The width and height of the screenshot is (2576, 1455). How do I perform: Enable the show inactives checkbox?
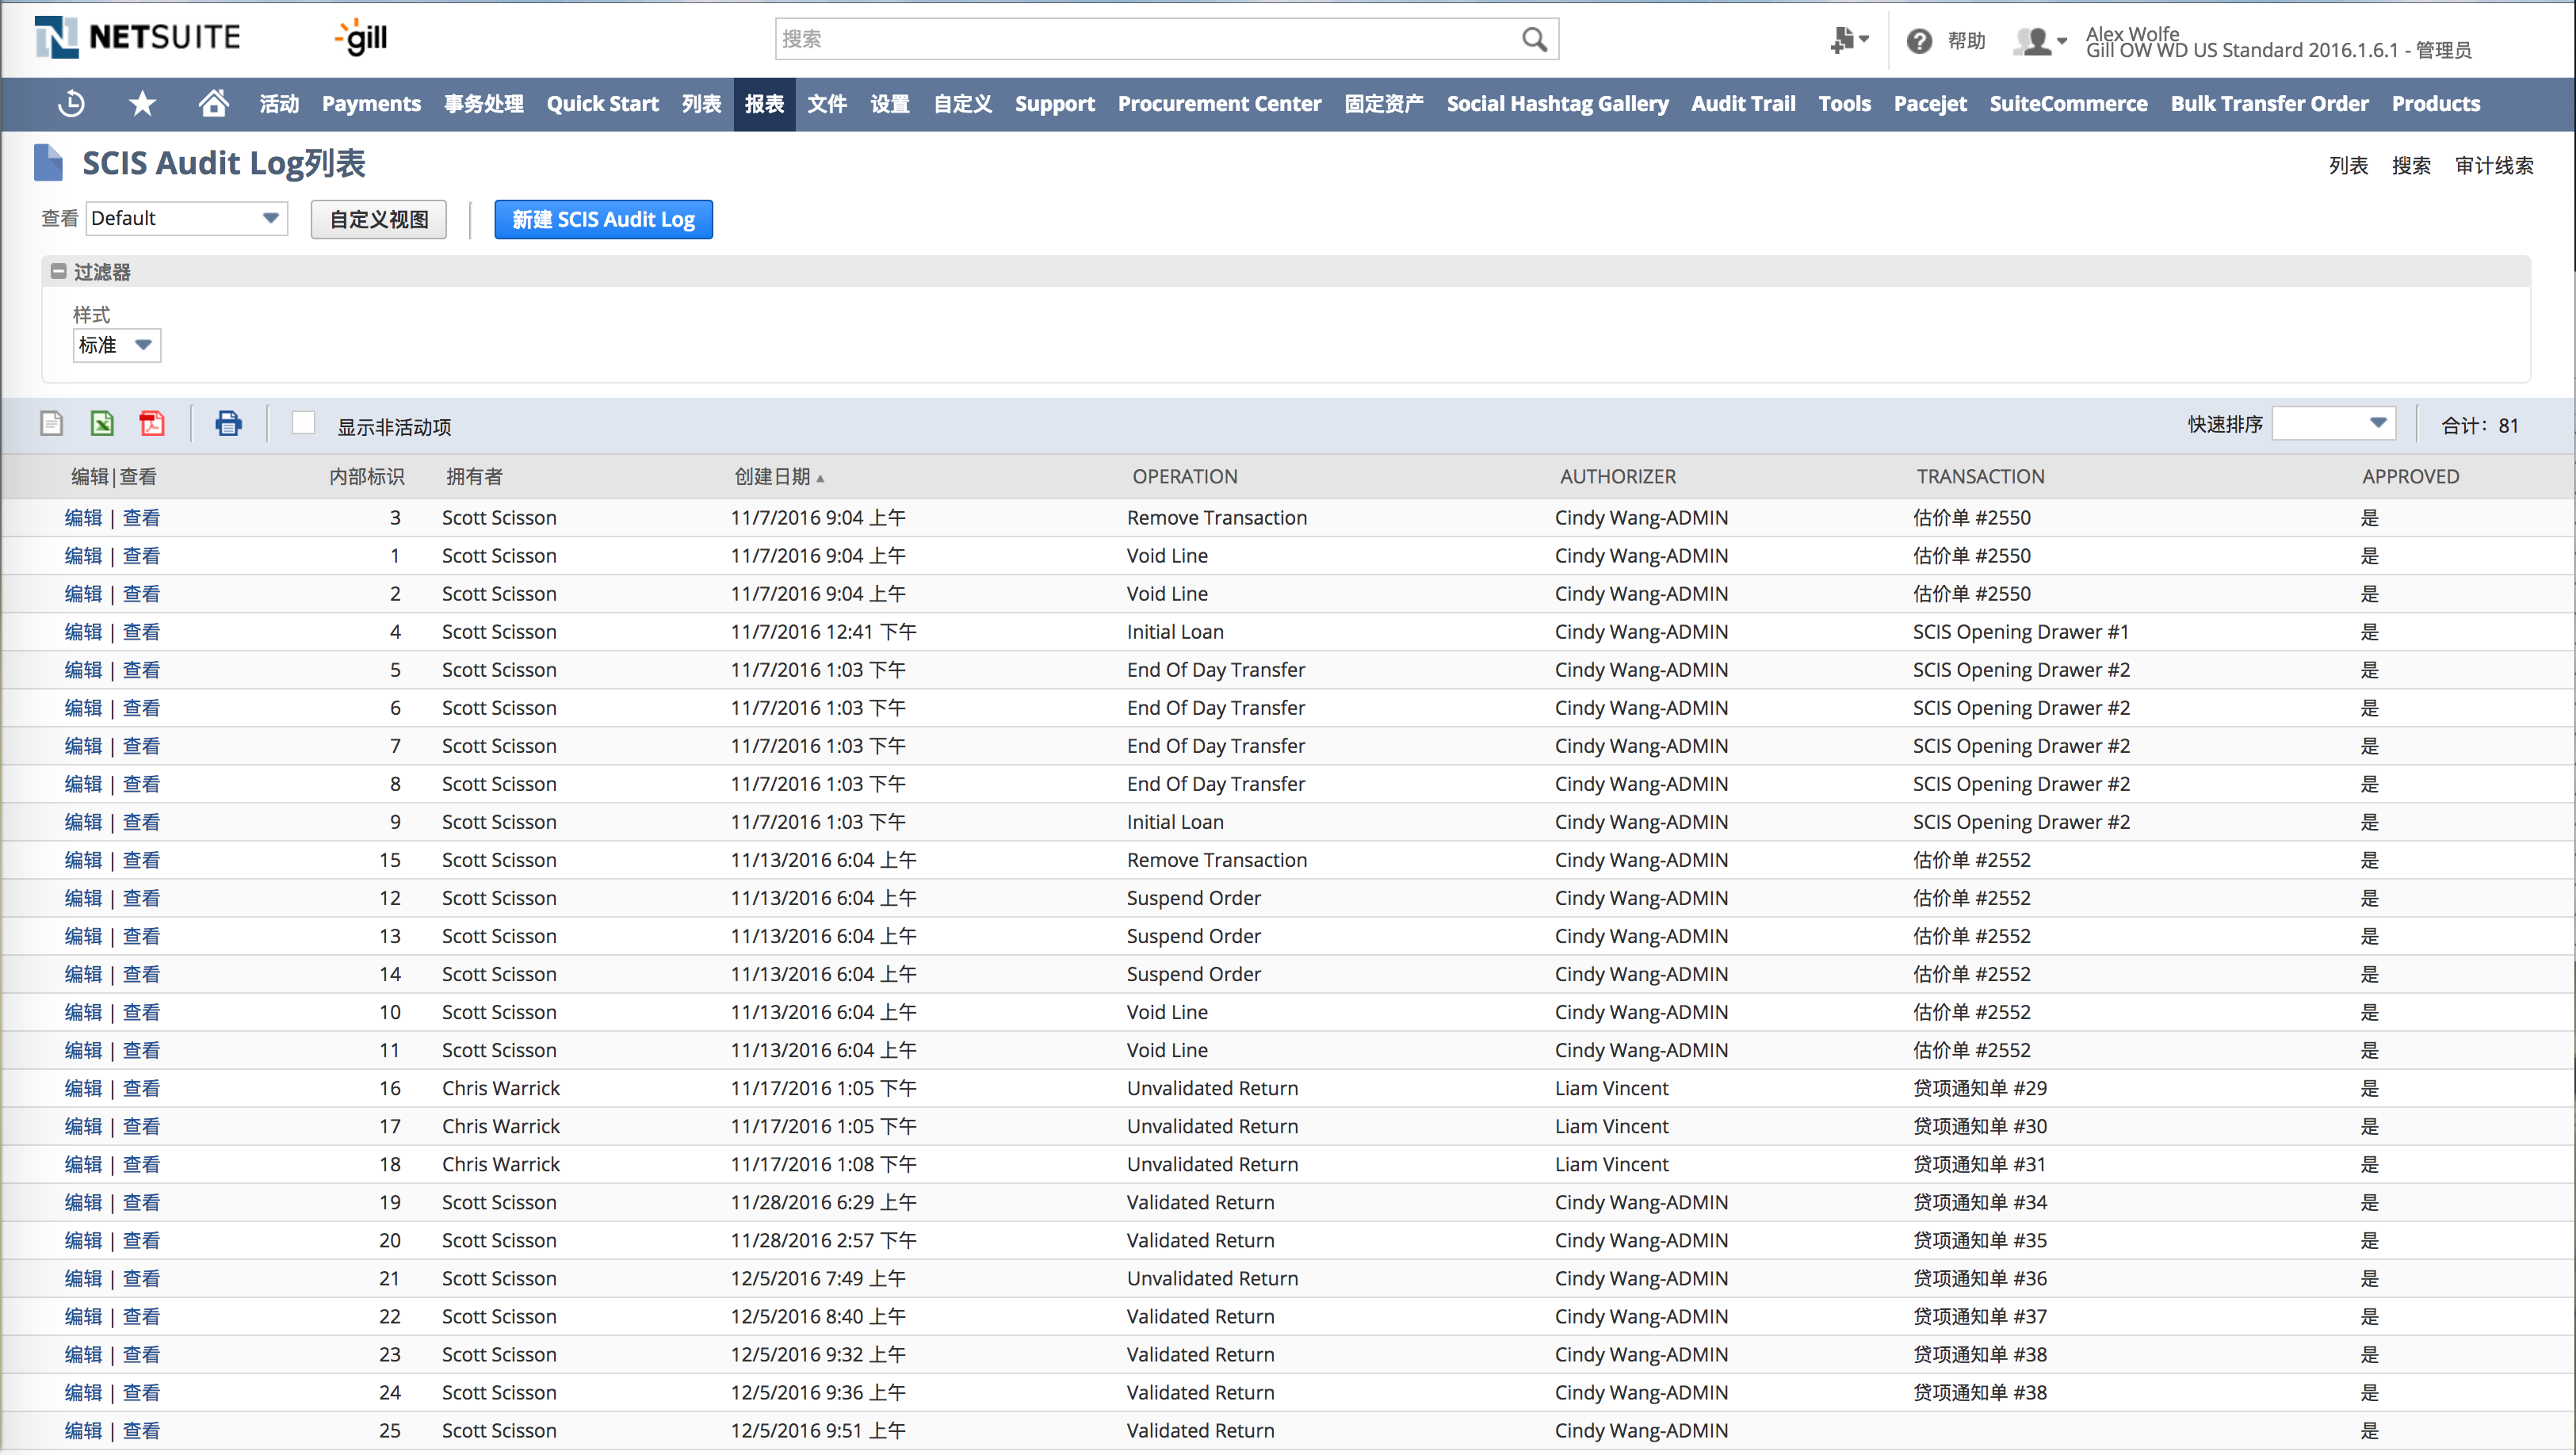pyautogui.click(x=303, y=424)
